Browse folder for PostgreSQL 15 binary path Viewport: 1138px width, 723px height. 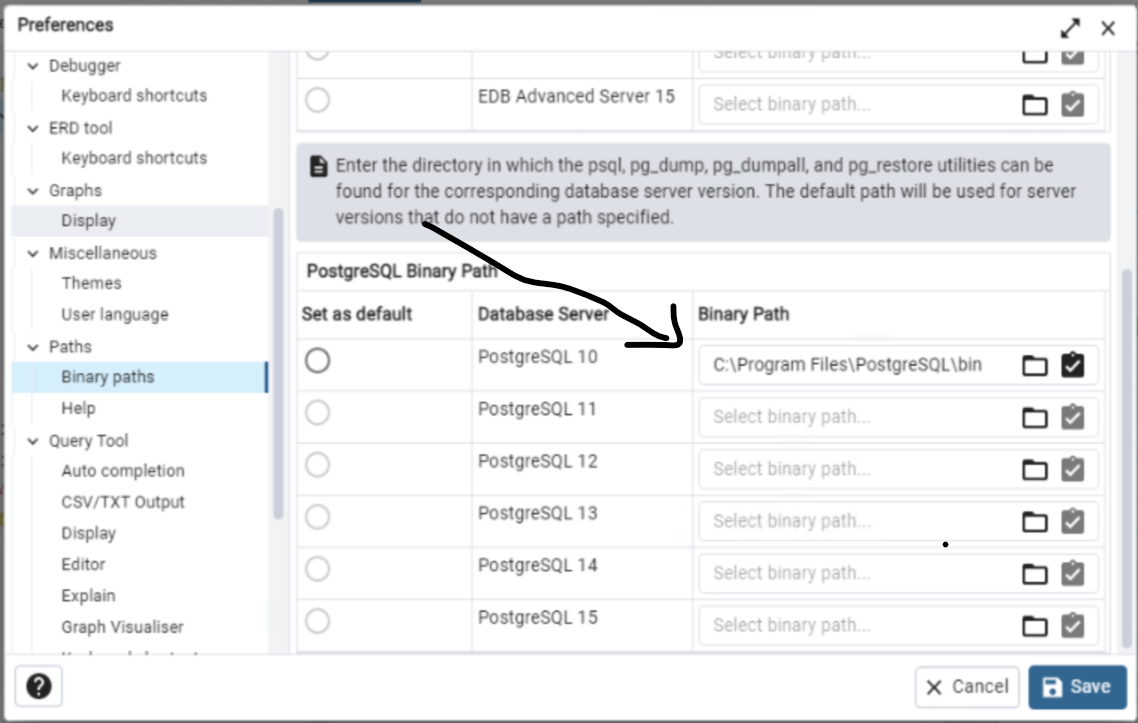[1034, 626]
